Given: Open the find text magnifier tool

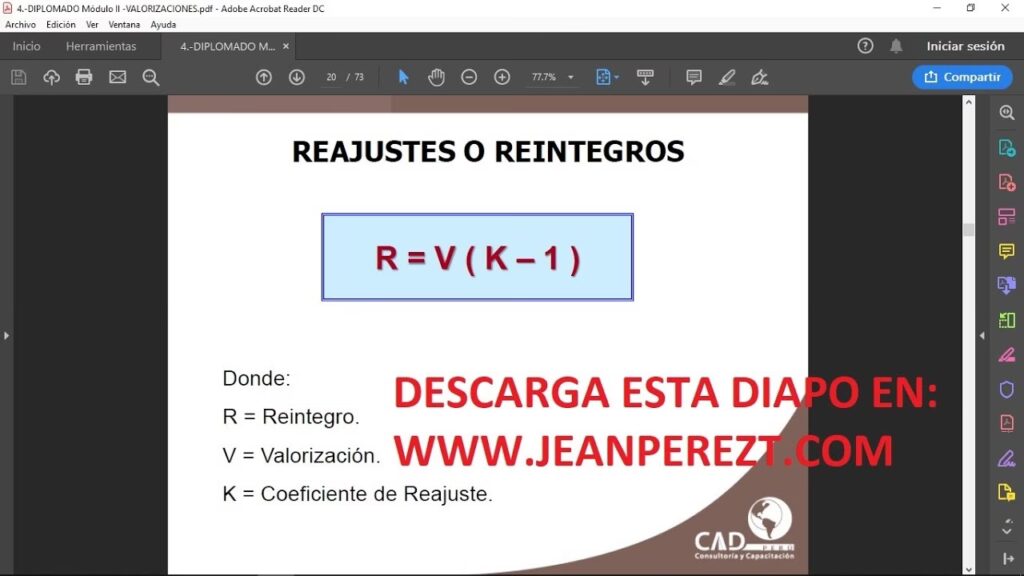Looking at the screenshot, I should (x=151, y=77).
